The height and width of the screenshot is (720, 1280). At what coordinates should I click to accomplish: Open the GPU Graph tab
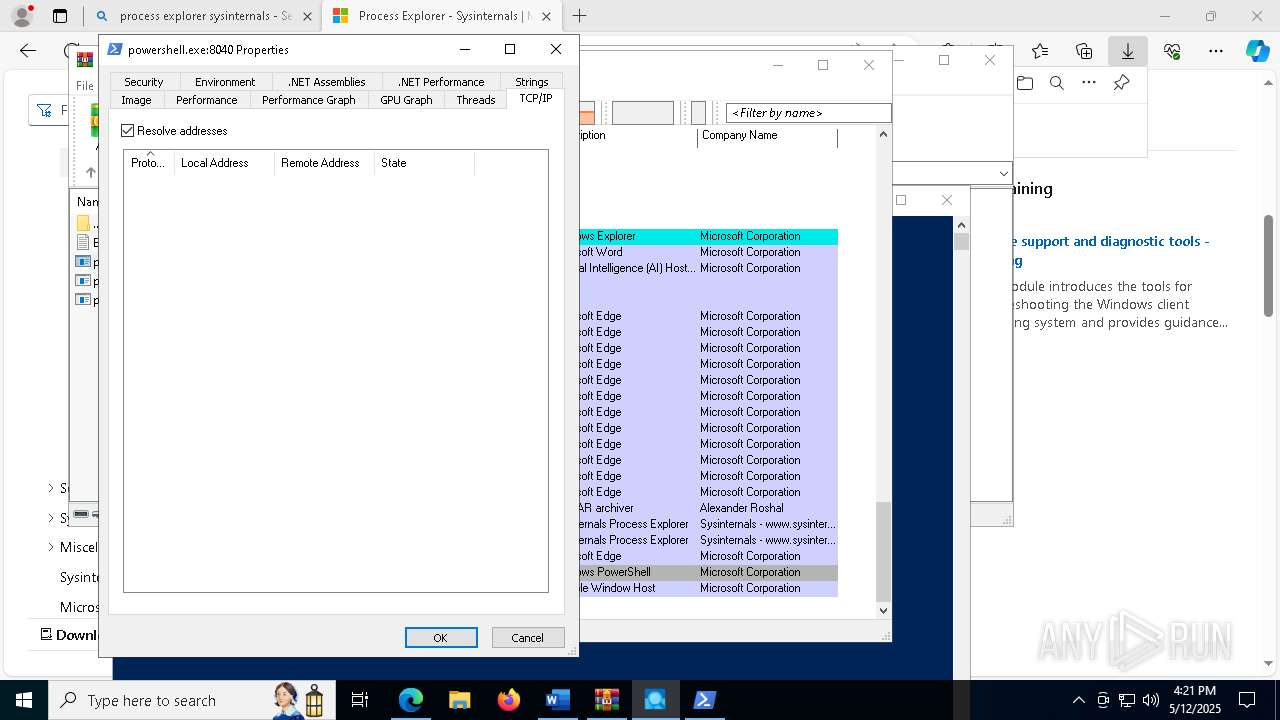pyautogui.click(x=406, y=100)
